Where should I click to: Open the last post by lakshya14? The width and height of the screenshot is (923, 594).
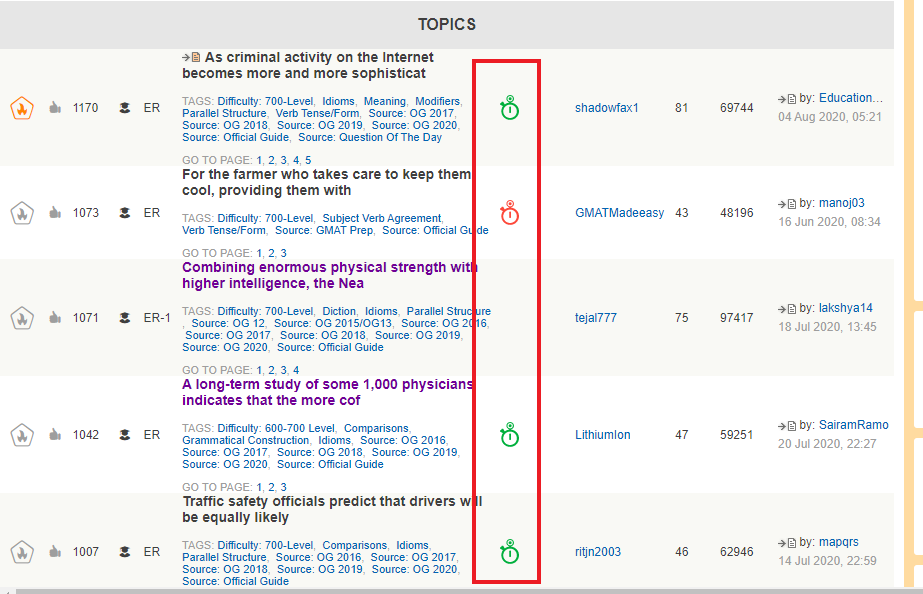[x=846, y=308]
